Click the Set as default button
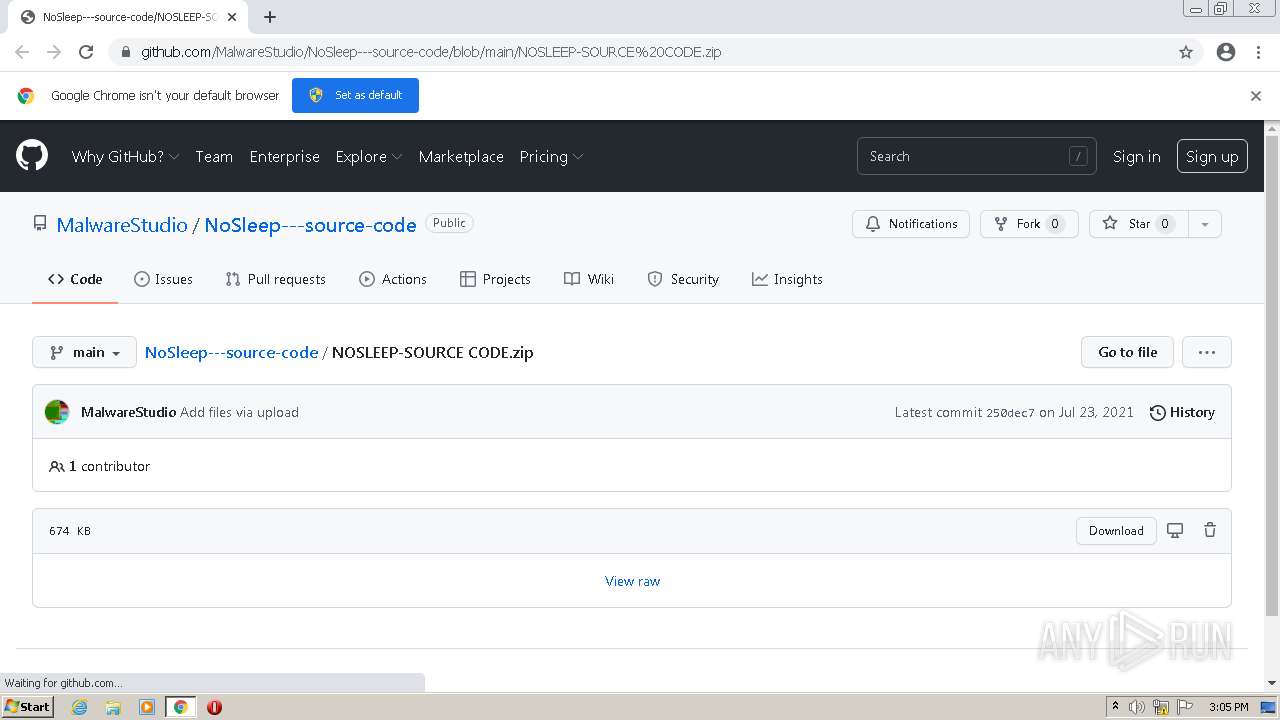The image size is (1280, 720). (x=355, y=95)
